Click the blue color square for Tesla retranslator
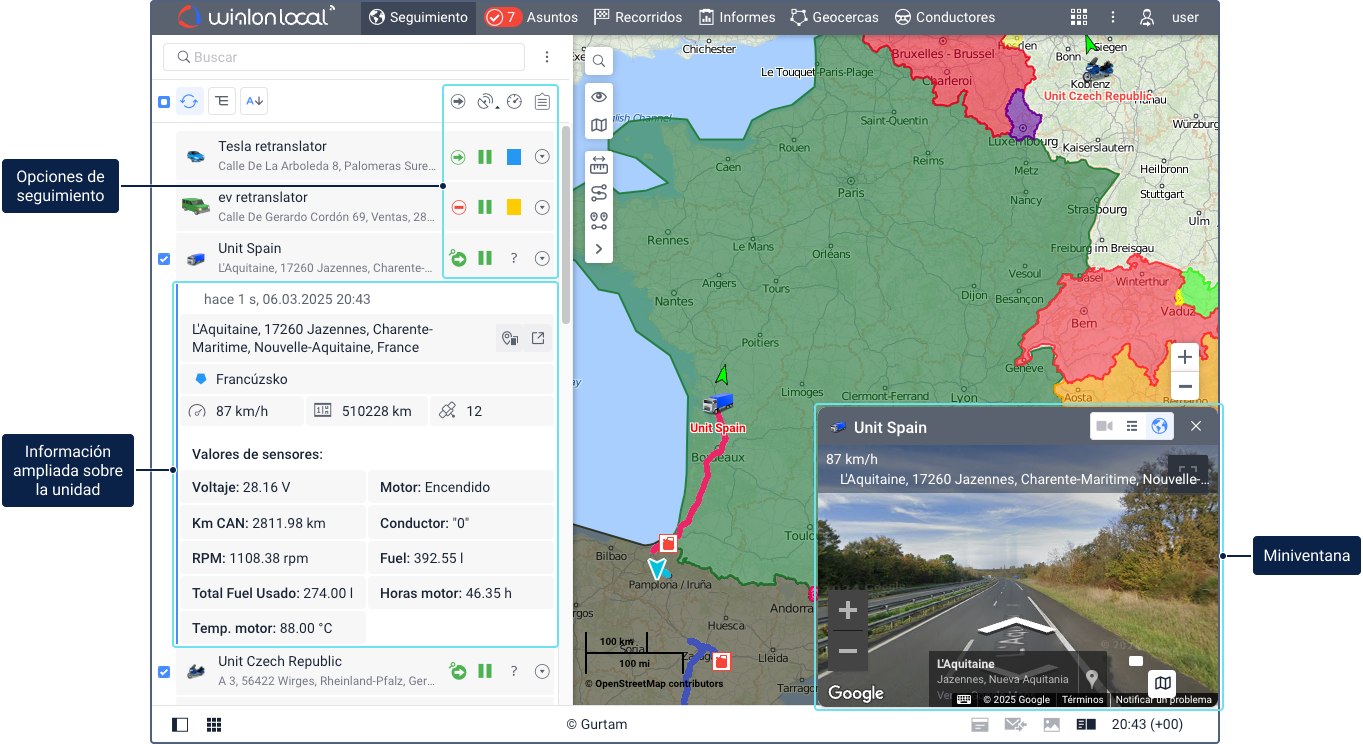The height and width of the screenshot is (744, 1363). click(514, 157)
